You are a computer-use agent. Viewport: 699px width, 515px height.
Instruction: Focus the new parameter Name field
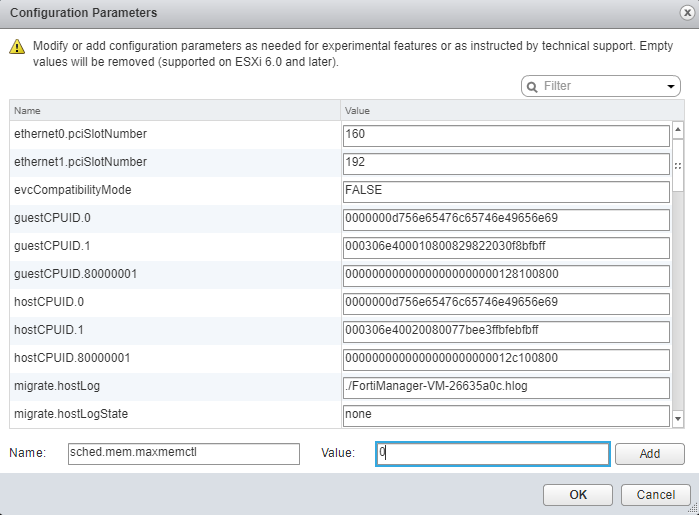183,453
